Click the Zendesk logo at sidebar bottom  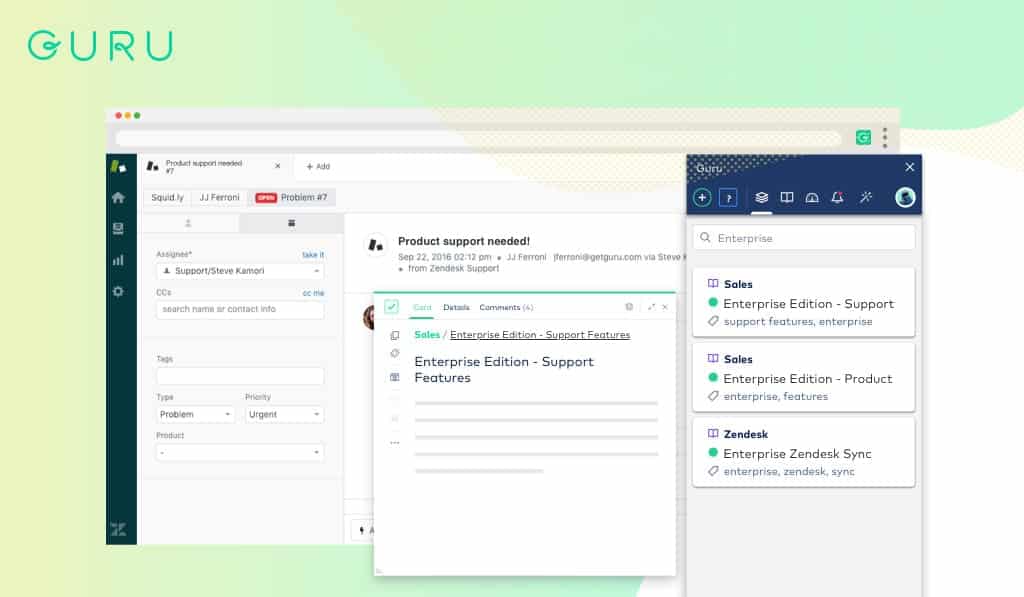(x=118, y=529)
